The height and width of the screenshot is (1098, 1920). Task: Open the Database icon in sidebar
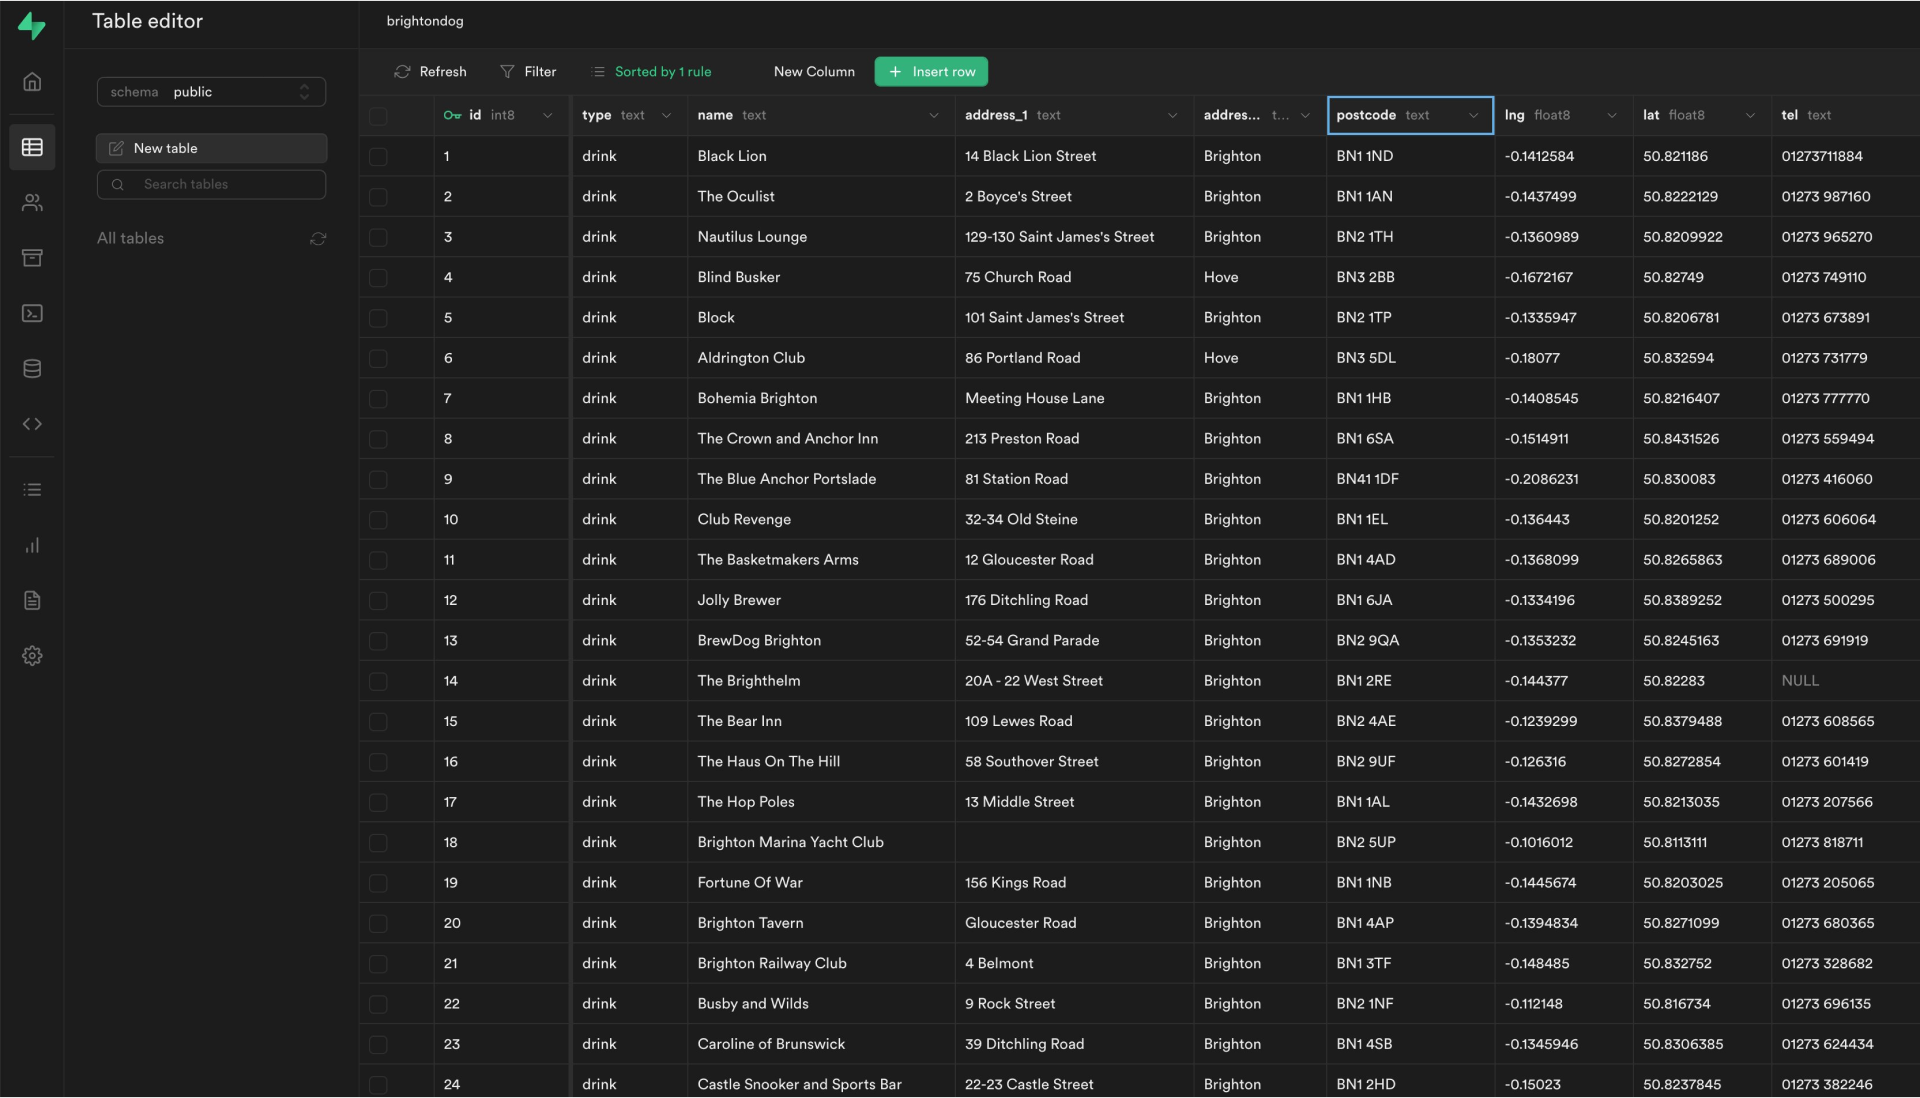32,368
